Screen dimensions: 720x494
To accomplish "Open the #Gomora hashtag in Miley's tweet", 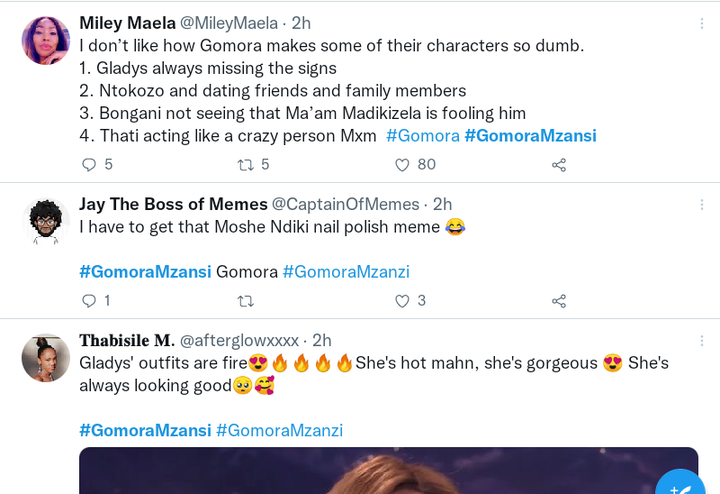I will pos(422,136).
